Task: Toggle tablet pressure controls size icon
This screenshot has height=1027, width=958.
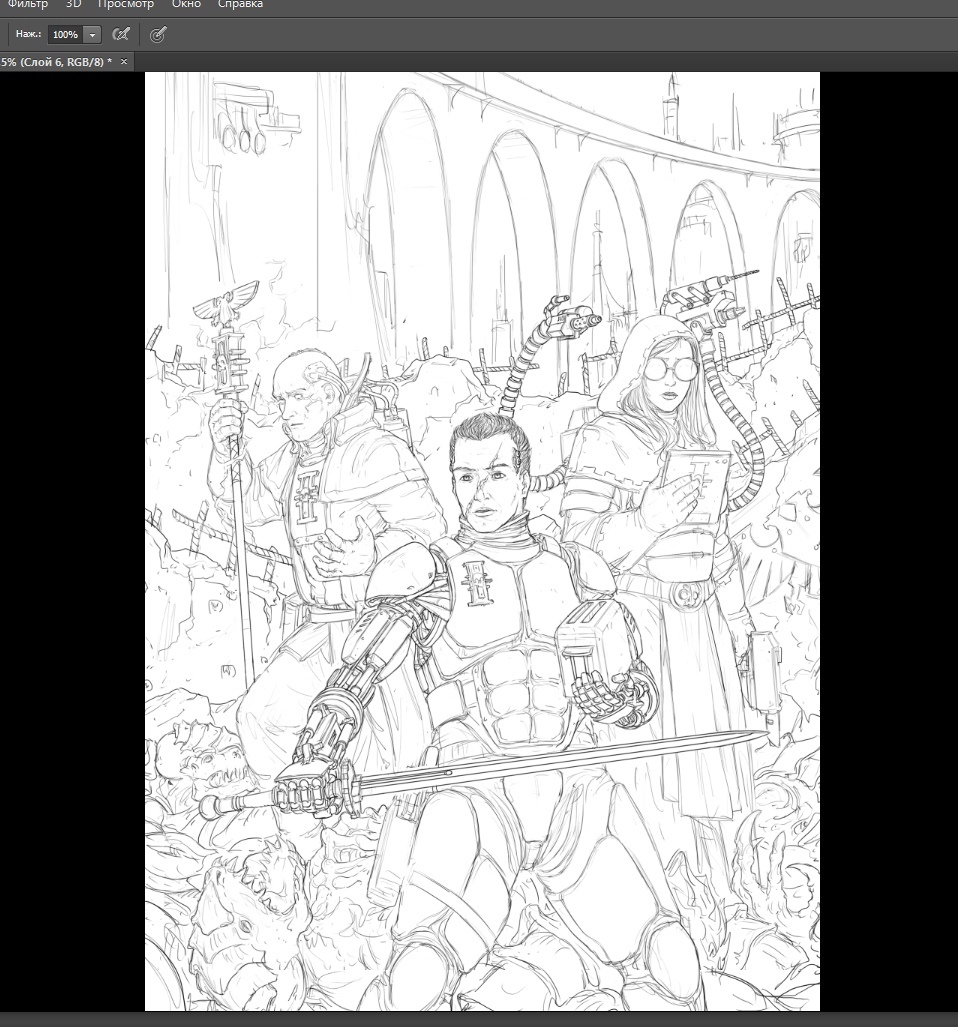Action: click(x=157, y=34)
